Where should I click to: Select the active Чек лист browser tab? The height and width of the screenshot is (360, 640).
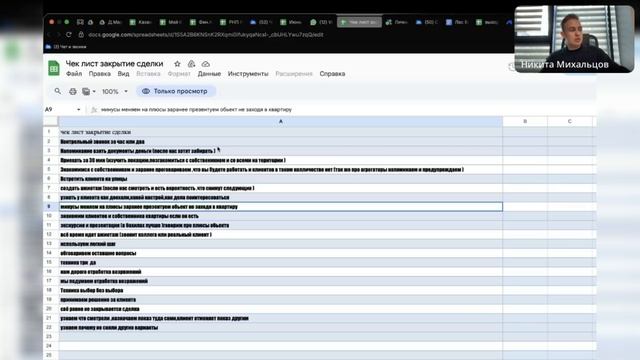pos(359,22)
